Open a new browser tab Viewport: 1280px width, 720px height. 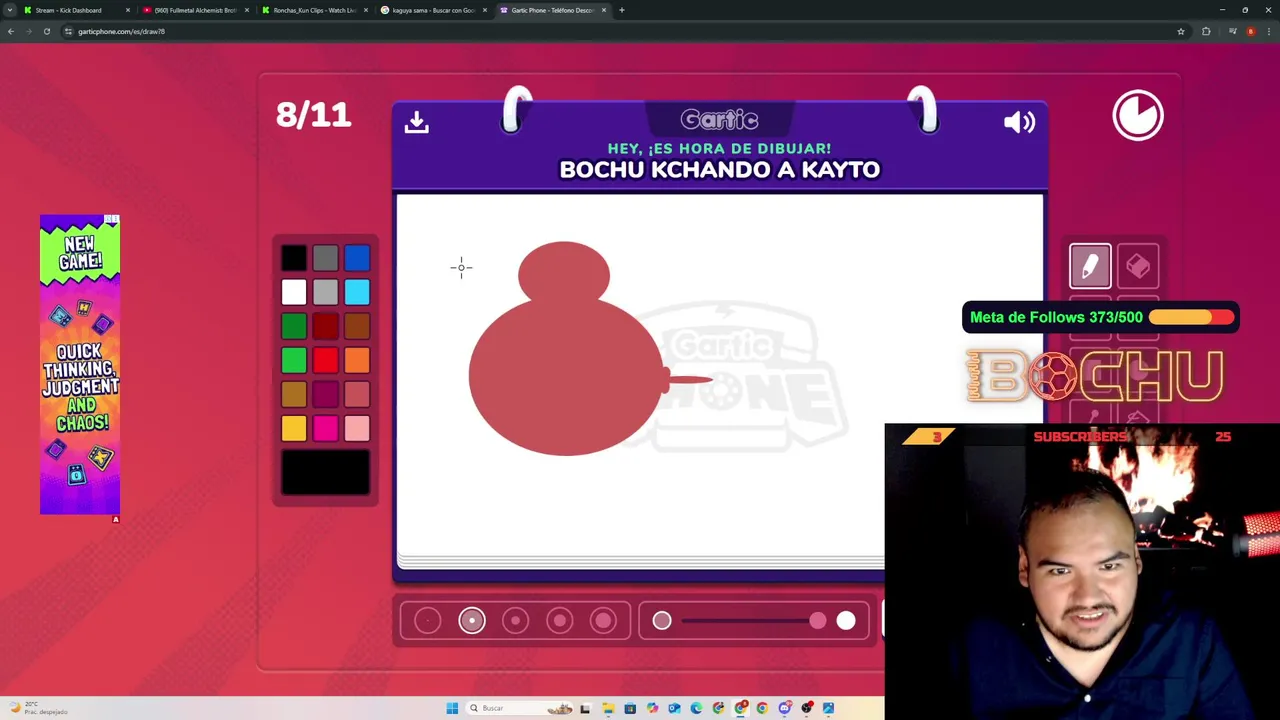[x=622, y=10]
